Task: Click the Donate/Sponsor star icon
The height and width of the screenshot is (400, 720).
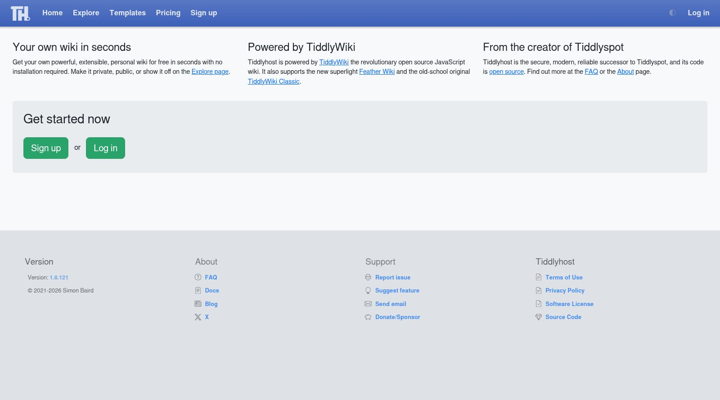Action: click(368, 317)
